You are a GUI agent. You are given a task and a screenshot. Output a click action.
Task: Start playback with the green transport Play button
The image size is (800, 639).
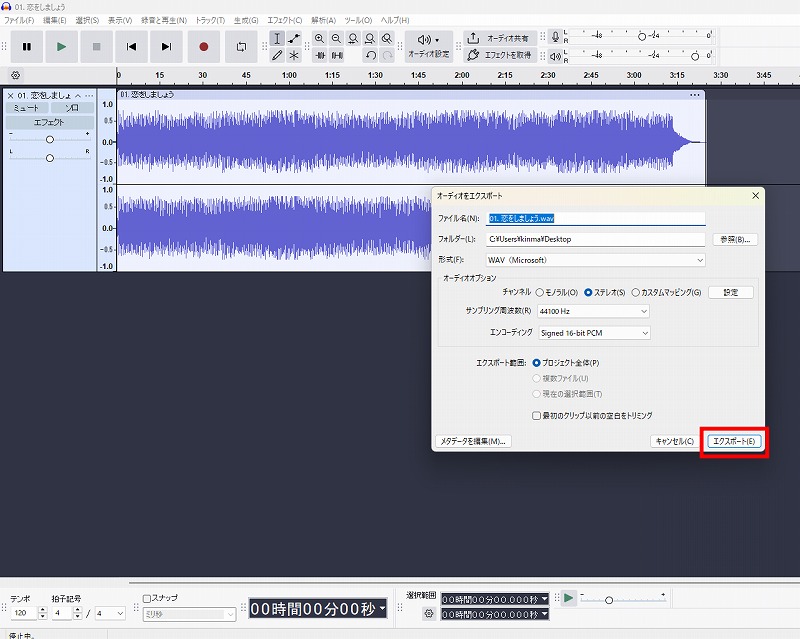(x=61, y=46)
